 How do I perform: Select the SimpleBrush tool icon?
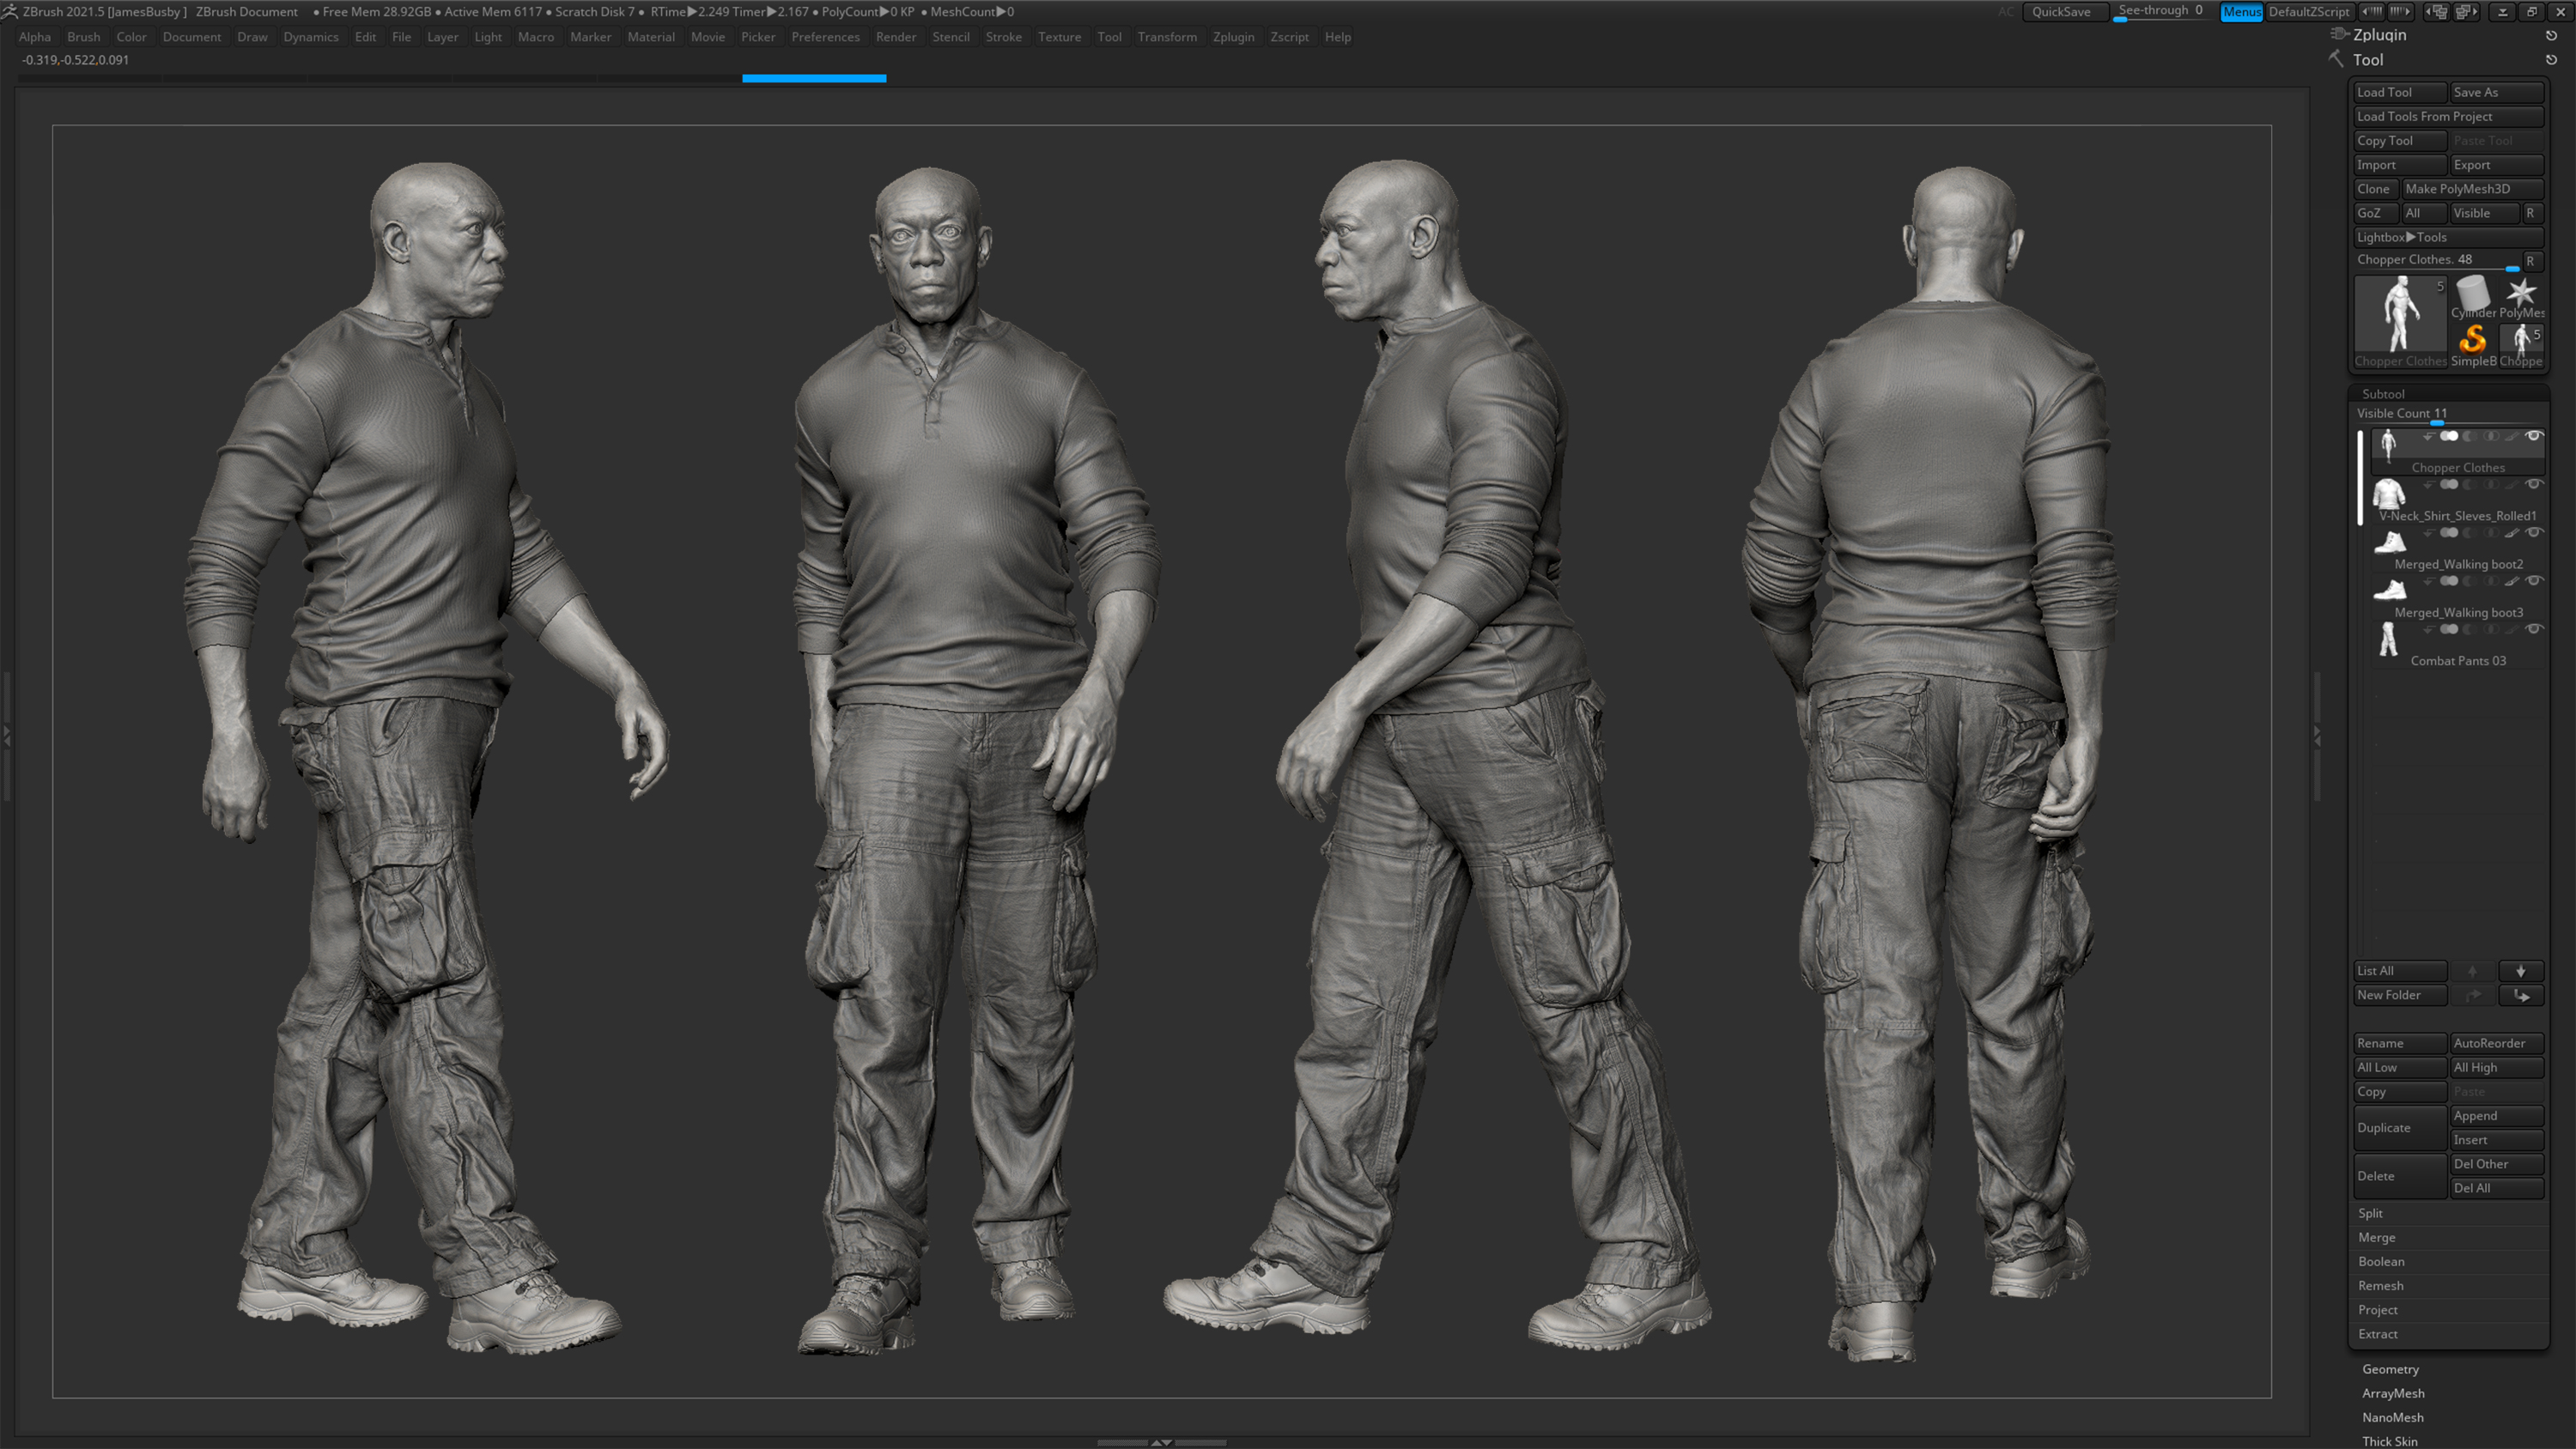[x=2473, y=342]
